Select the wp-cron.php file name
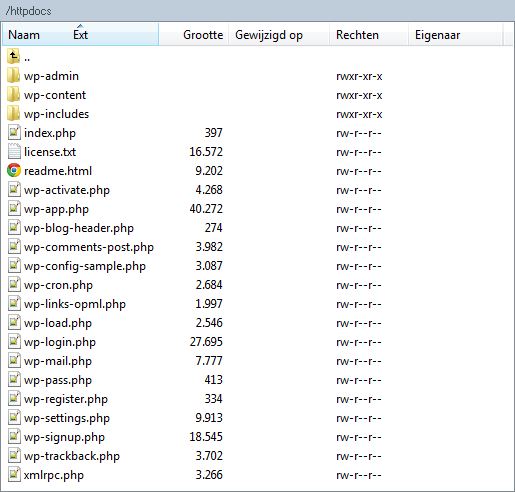Image resolution: width=515 pixels, height=492 pixels. tap(58, 285)
